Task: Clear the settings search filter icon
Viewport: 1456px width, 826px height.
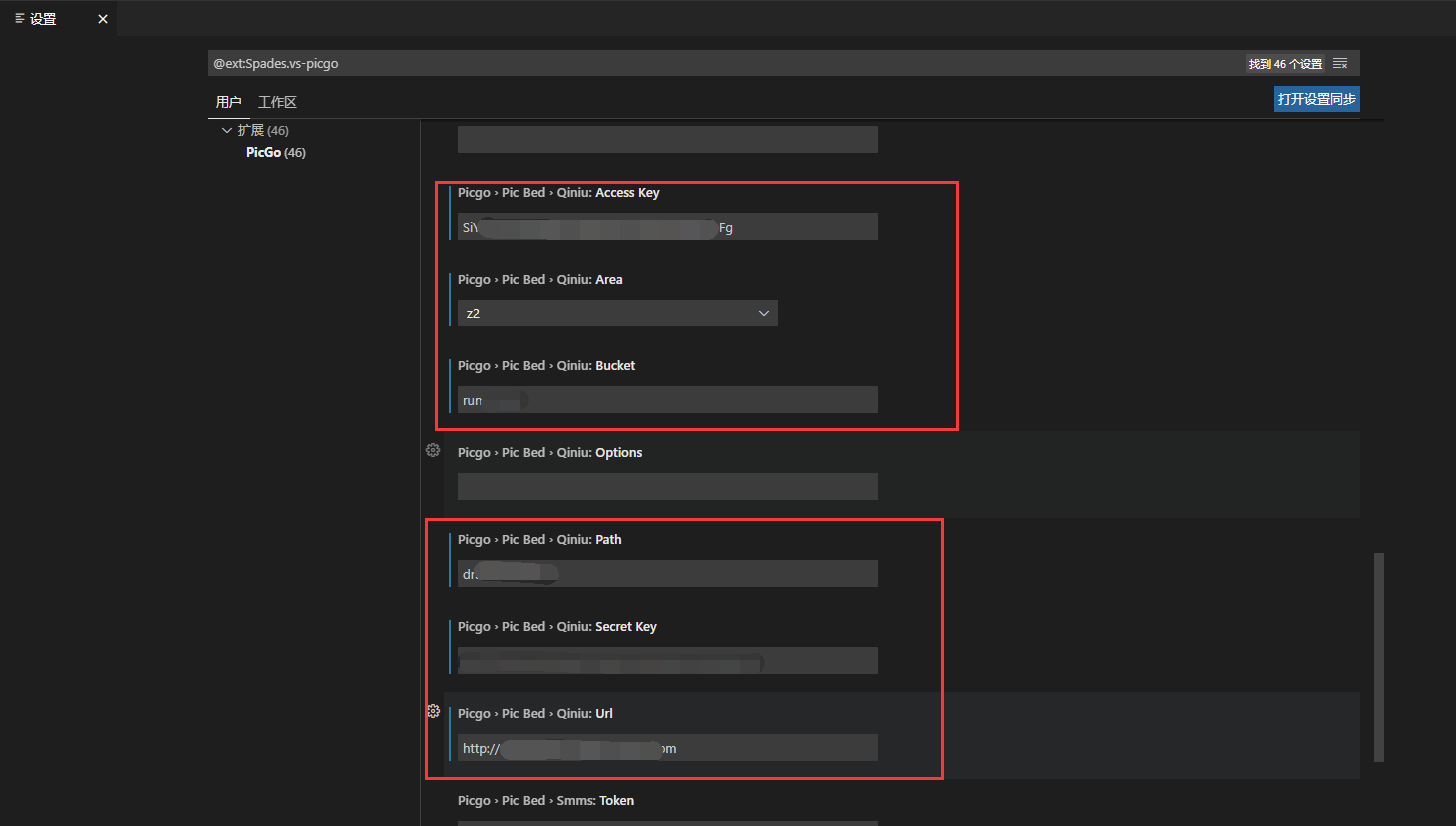Action: (x=1340, y=63)
